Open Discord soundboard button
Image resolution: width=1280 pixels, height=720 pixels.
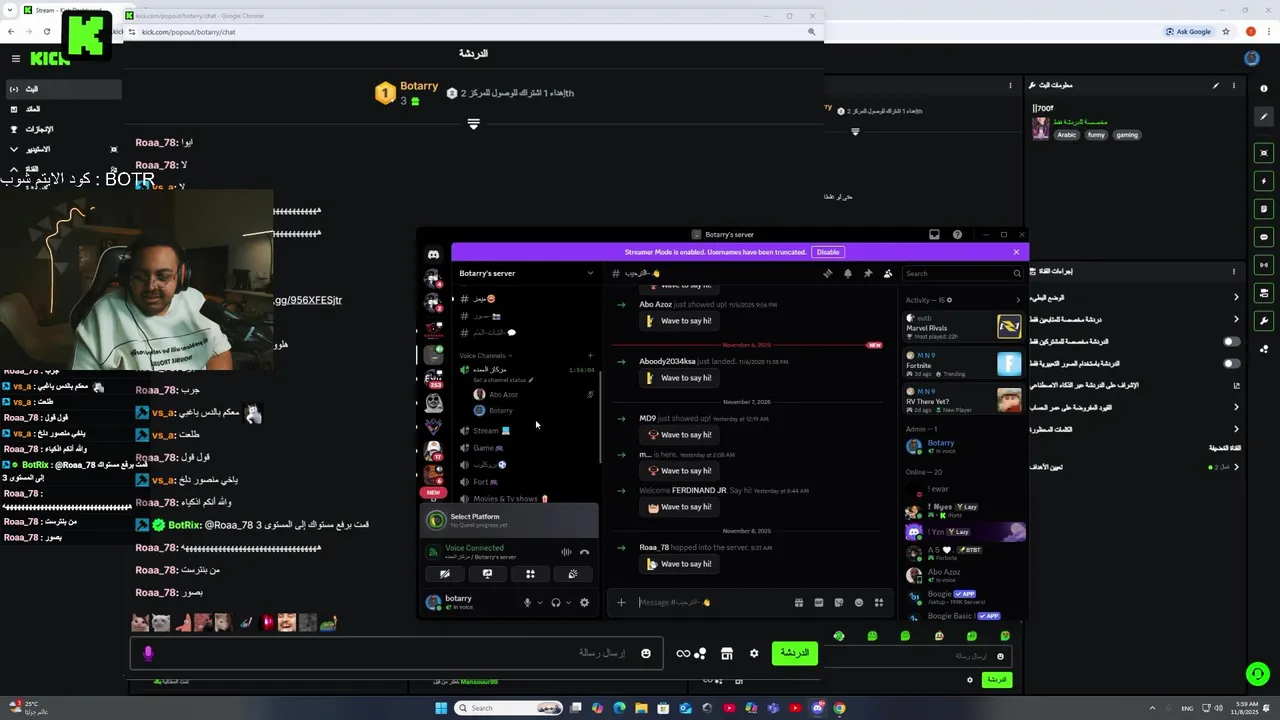point(573,574)
